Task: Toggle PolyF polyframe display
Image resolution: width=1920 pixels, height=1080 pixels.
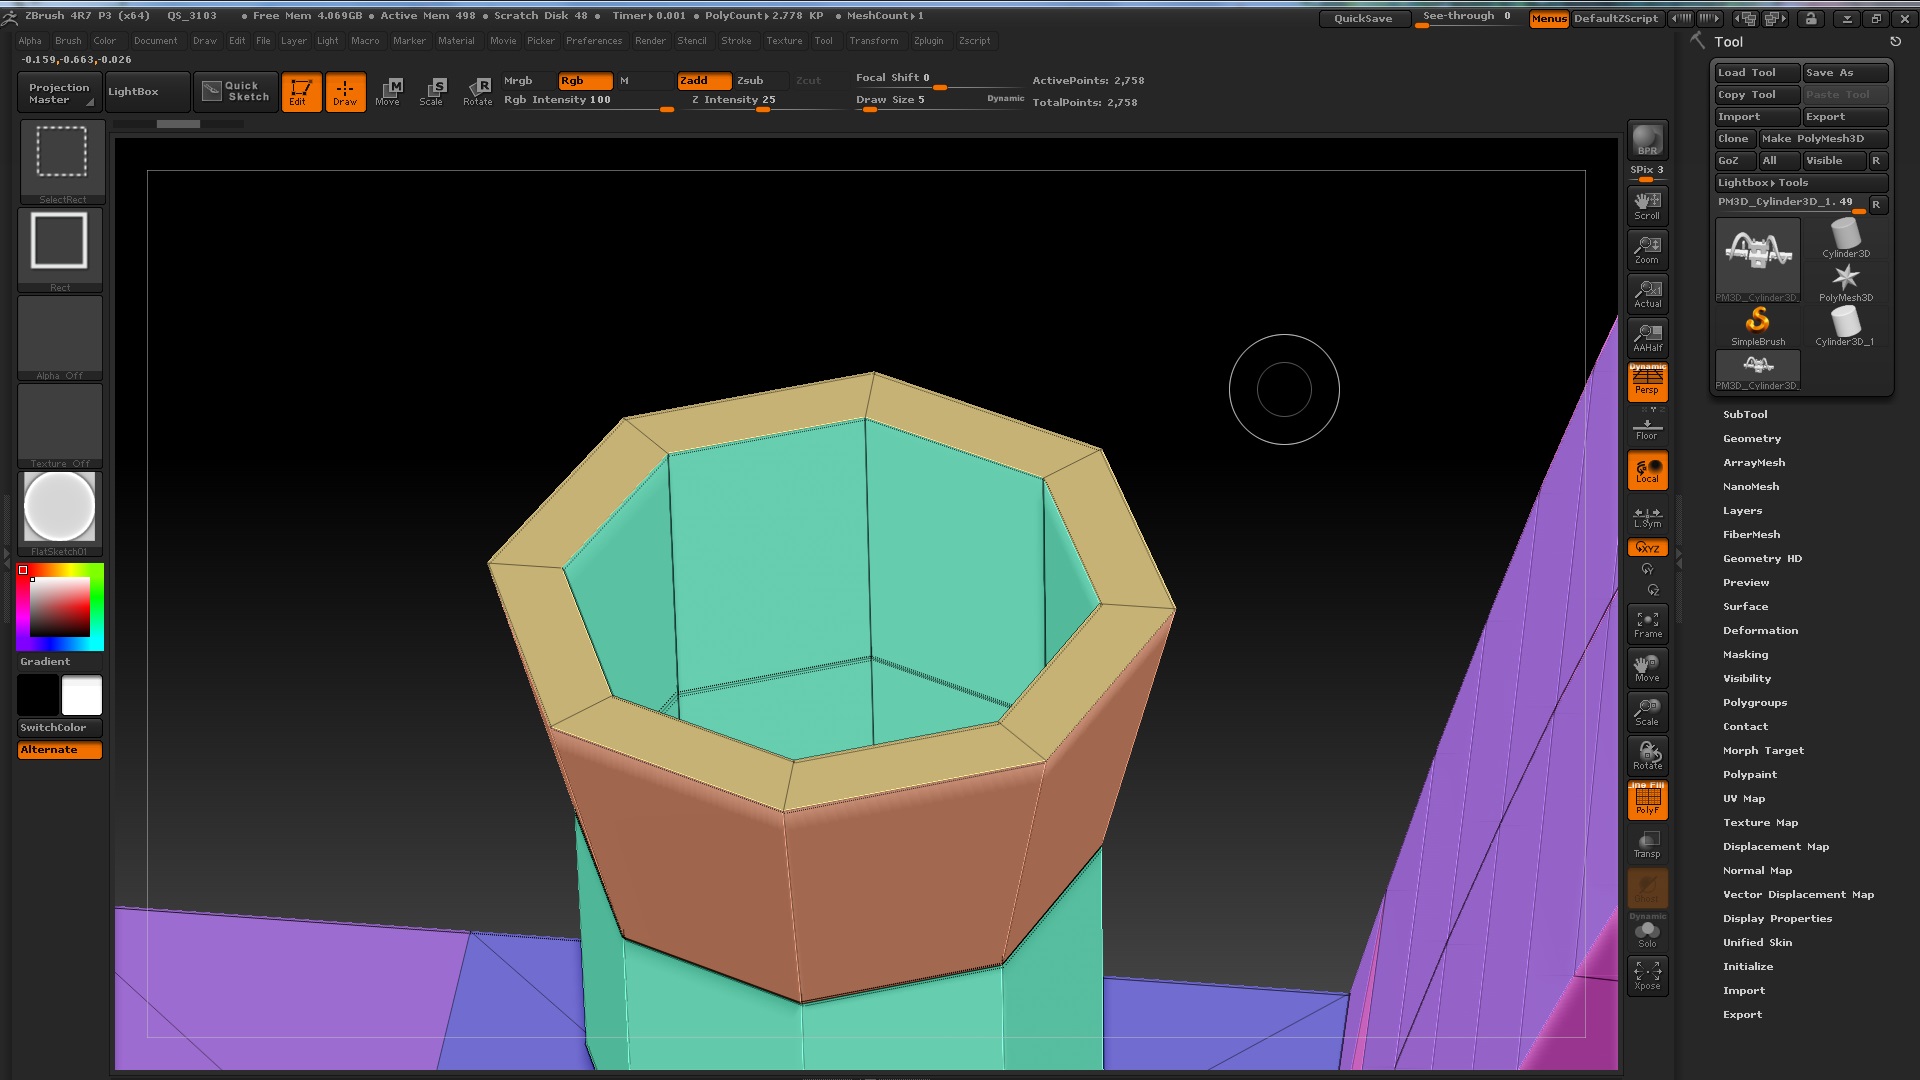Action: pos(1647,801)
